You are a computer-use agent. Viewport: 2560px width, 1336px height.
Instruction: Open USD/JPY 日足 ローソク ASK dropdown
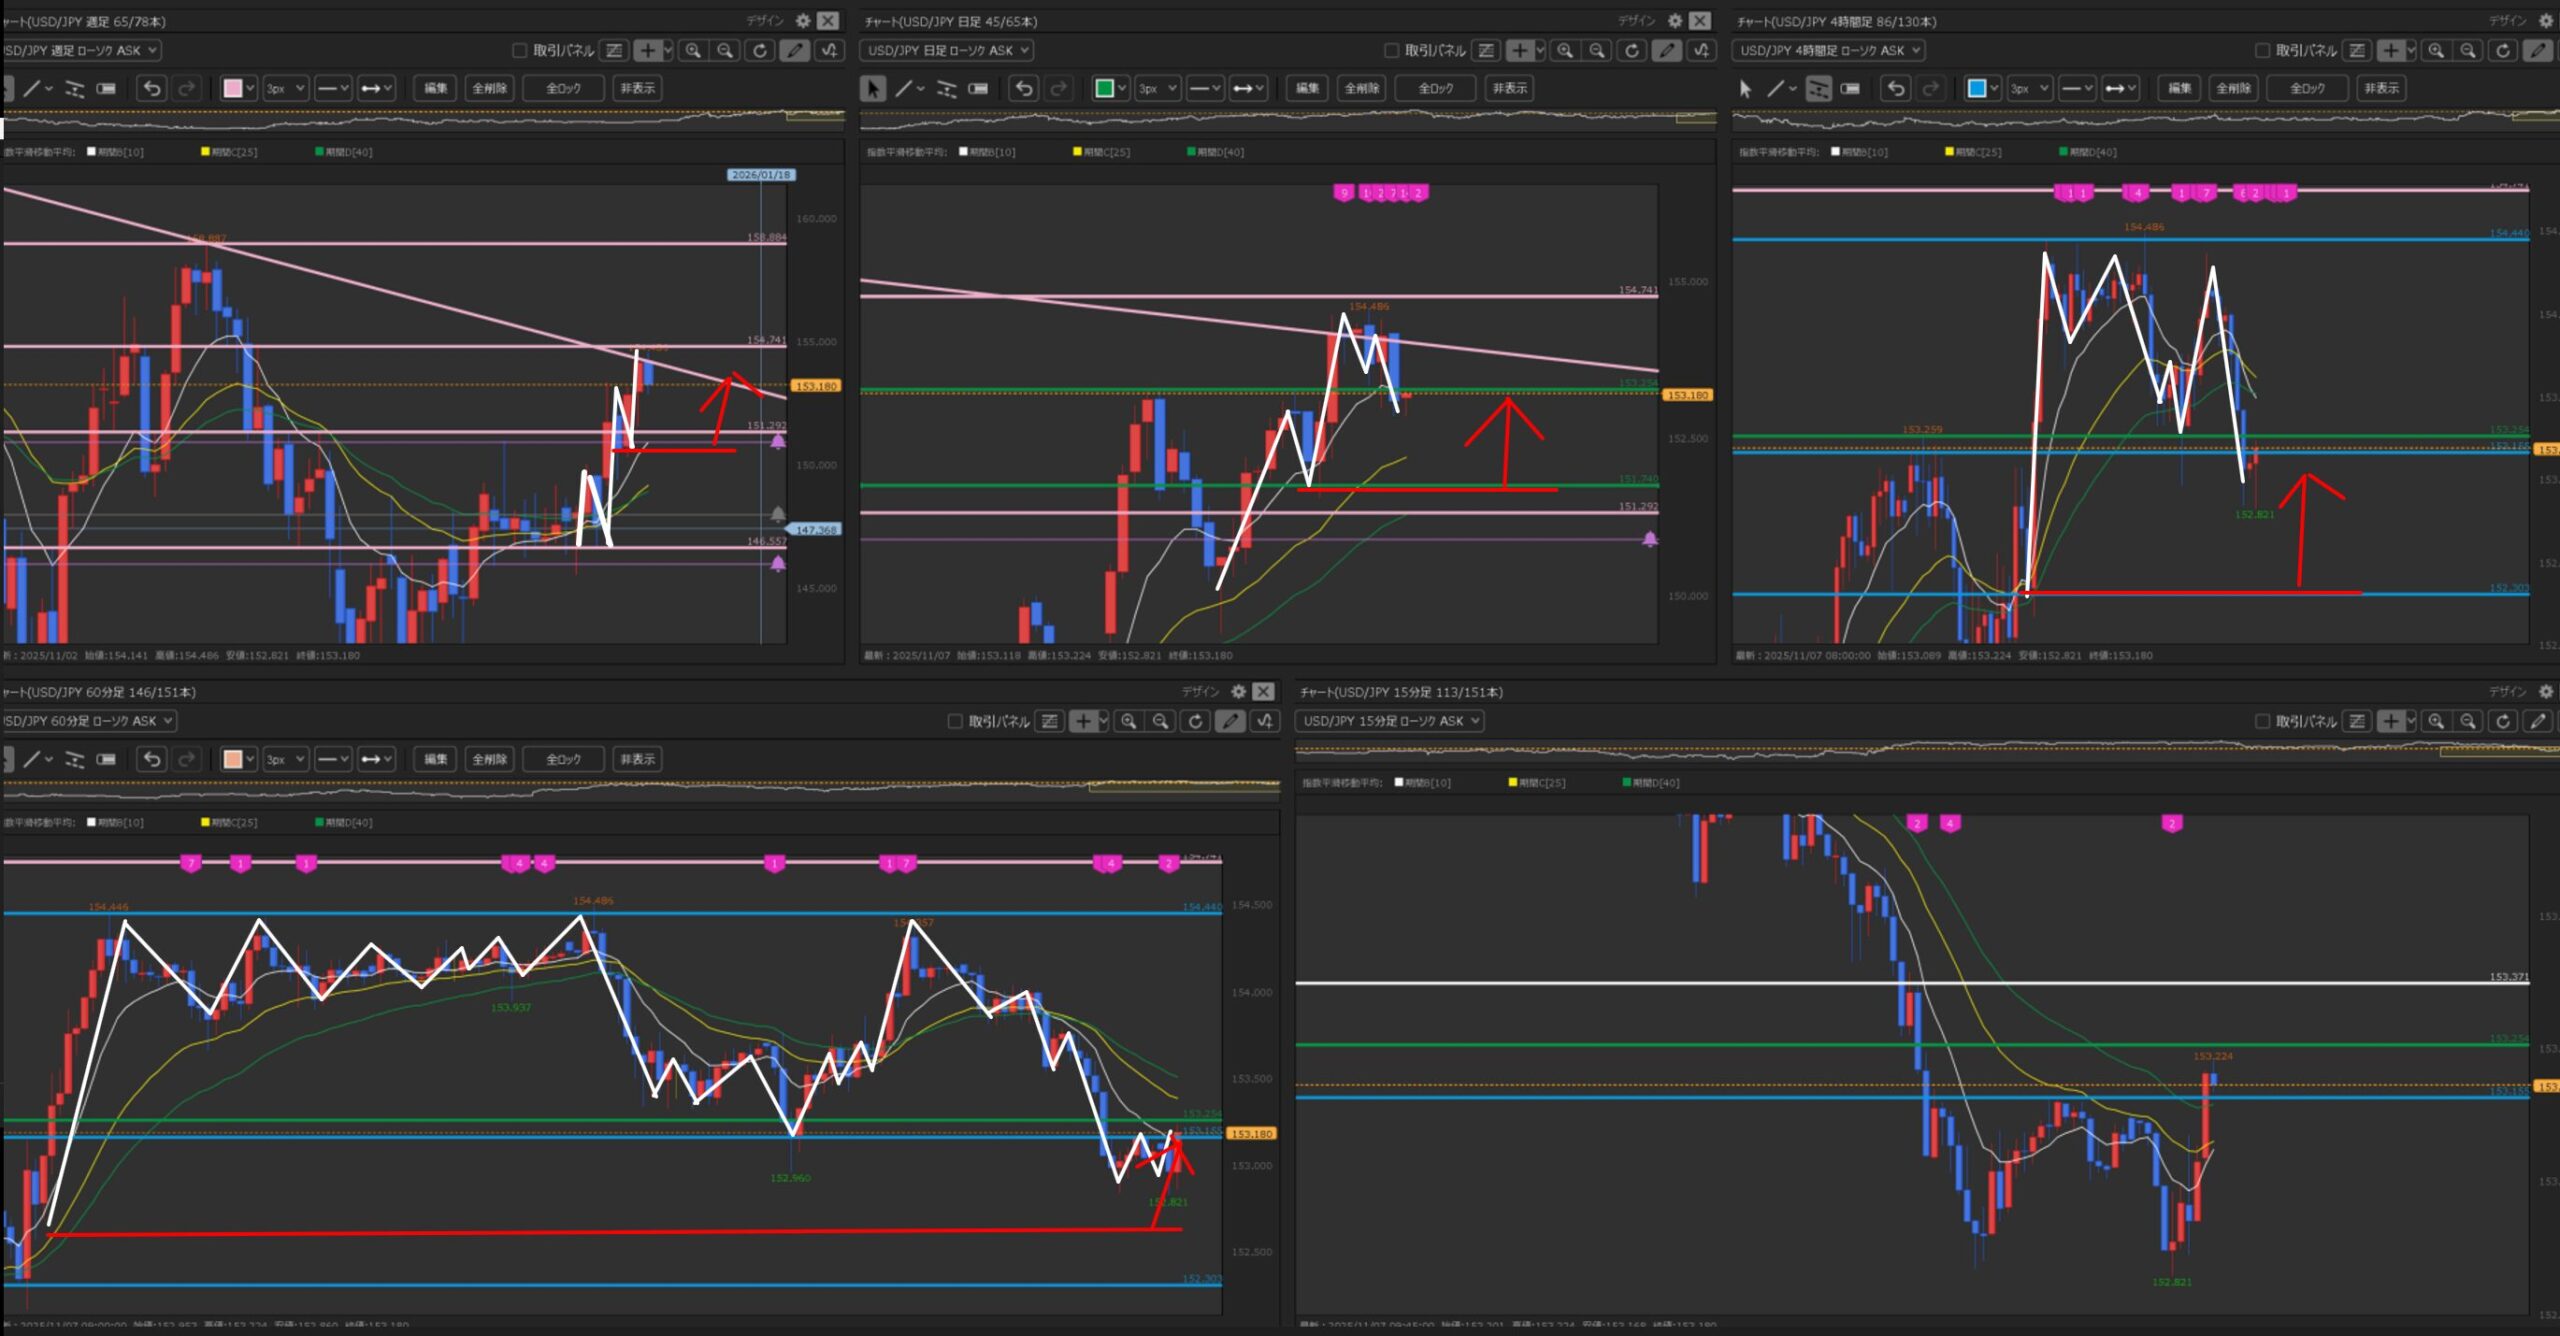coord(946,51)
